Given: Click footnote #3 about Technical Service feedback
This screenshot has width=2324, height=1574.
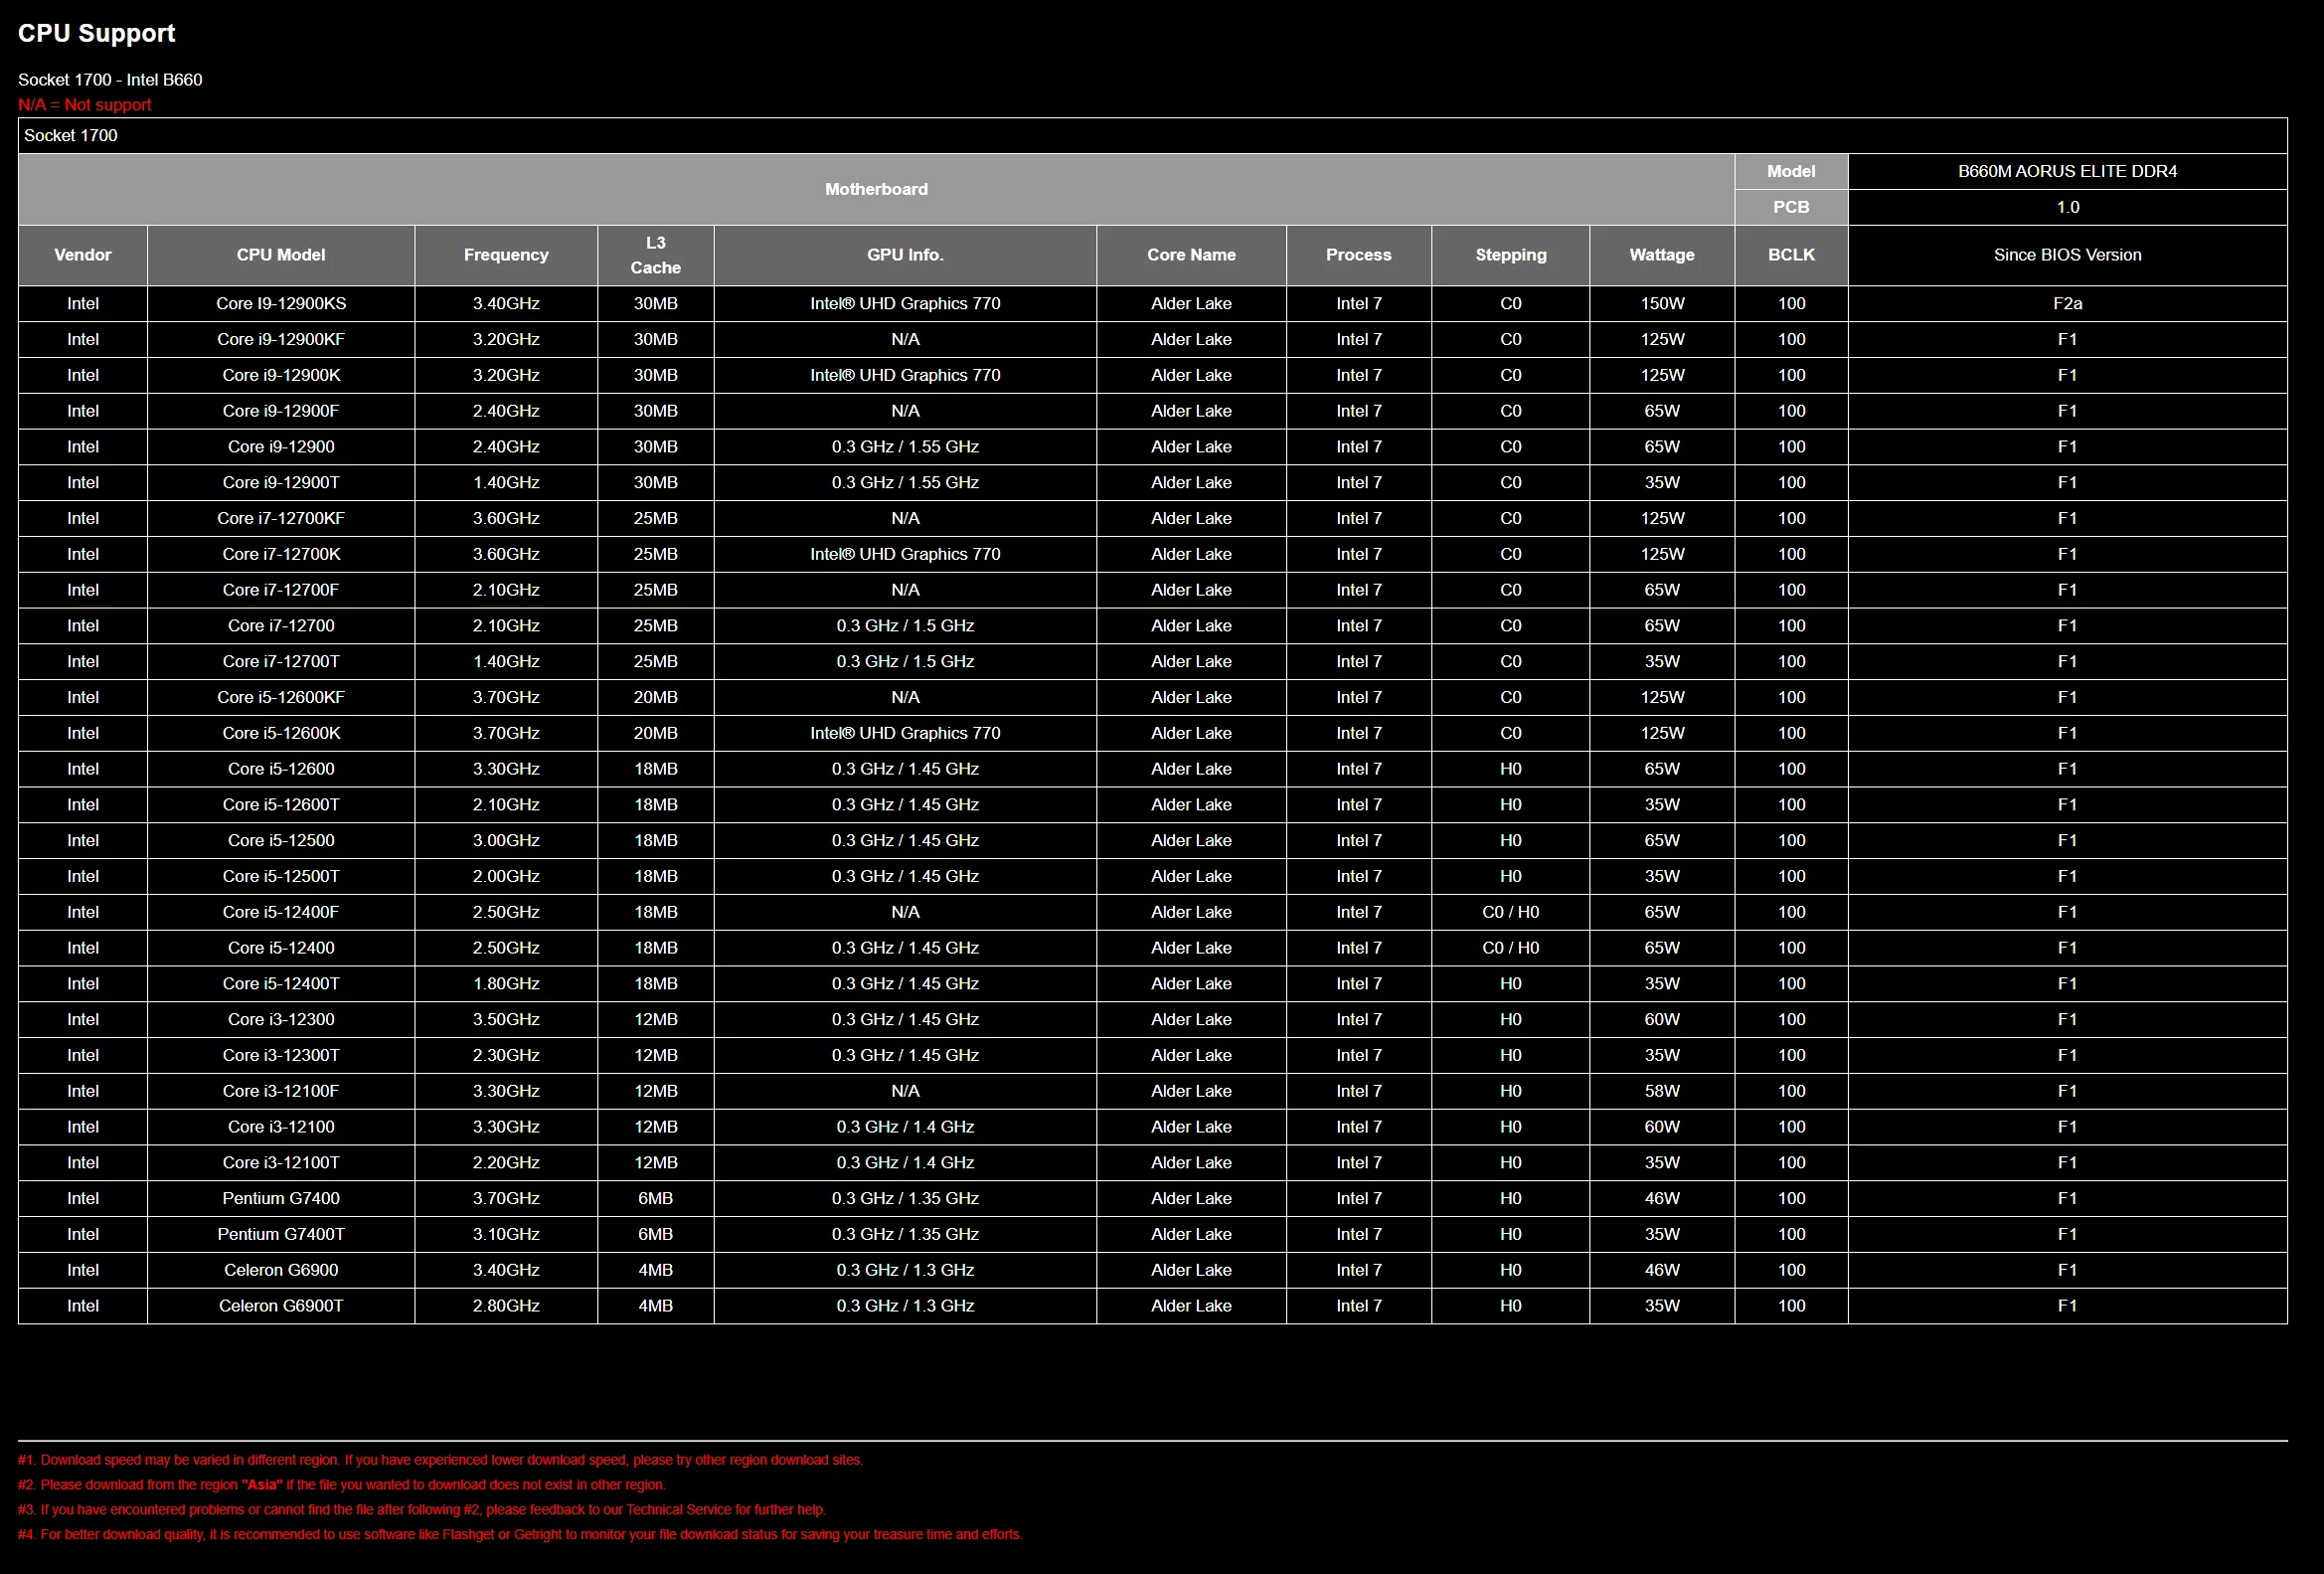Looking at the screenshot, I should coord(422,1510).
